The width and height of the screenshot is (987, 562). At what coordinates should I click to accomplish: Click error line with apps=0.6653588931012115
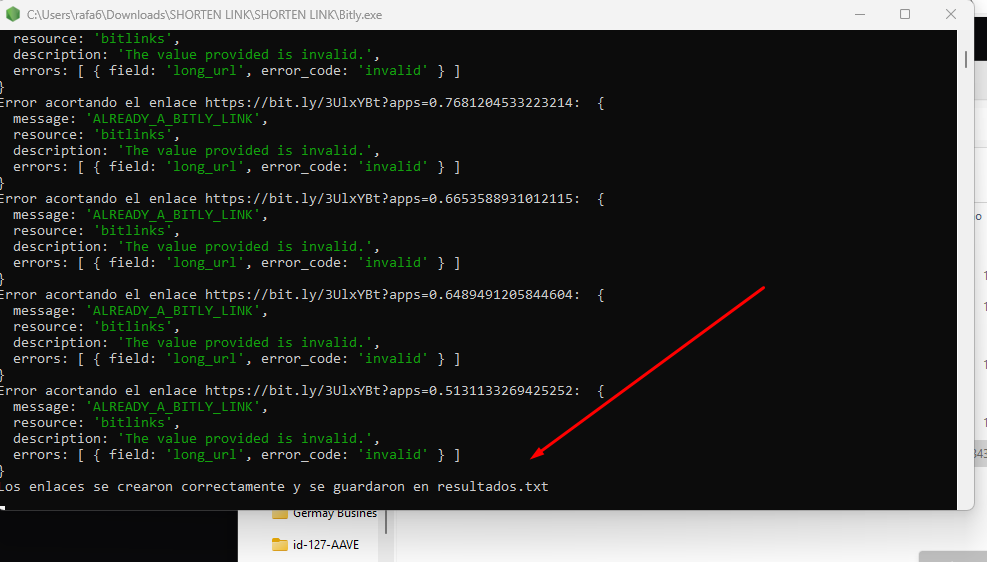tap(302, 199)
